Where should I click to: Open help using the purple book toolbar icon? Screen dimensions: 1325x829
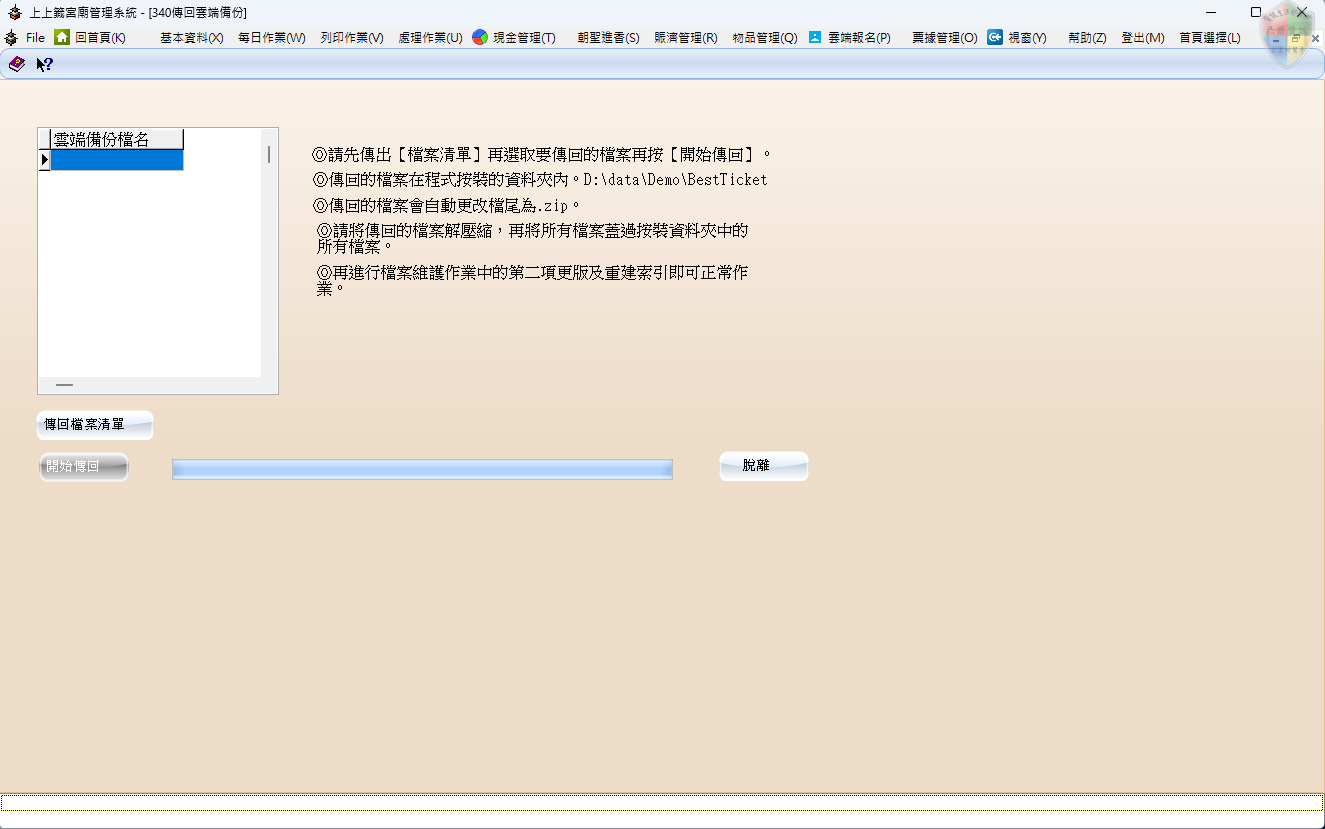(x=15, y=64)
